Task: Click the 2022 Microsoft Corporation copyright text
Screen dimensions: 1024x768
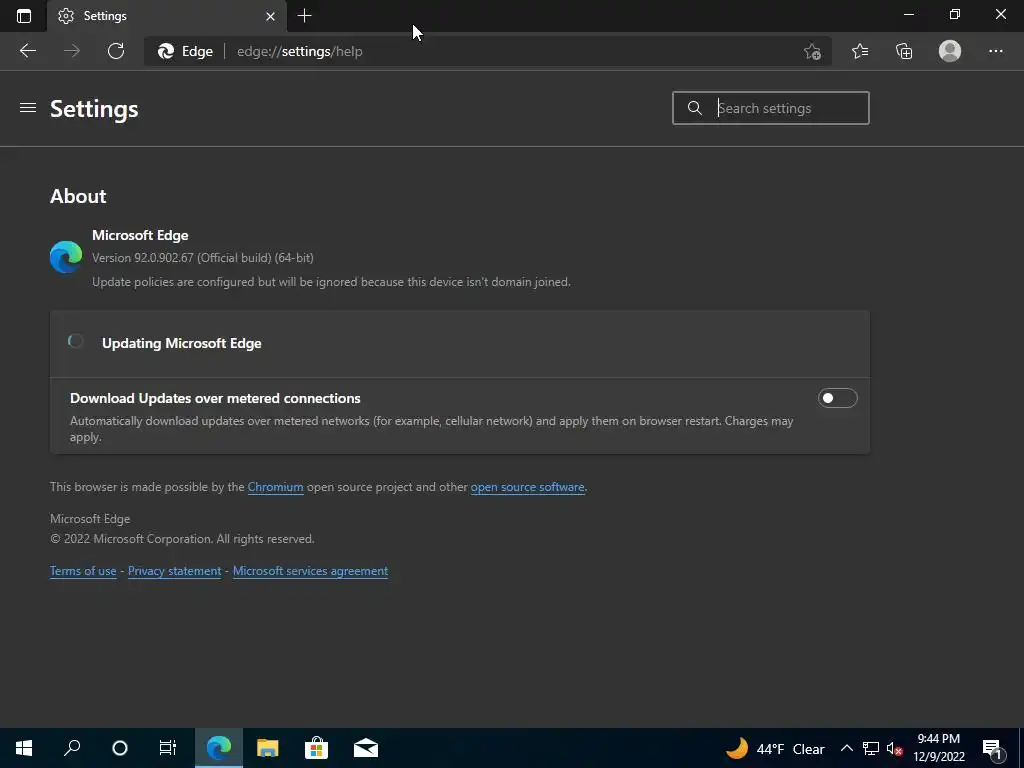Action: pyautogui.click(x=182, y=539)
